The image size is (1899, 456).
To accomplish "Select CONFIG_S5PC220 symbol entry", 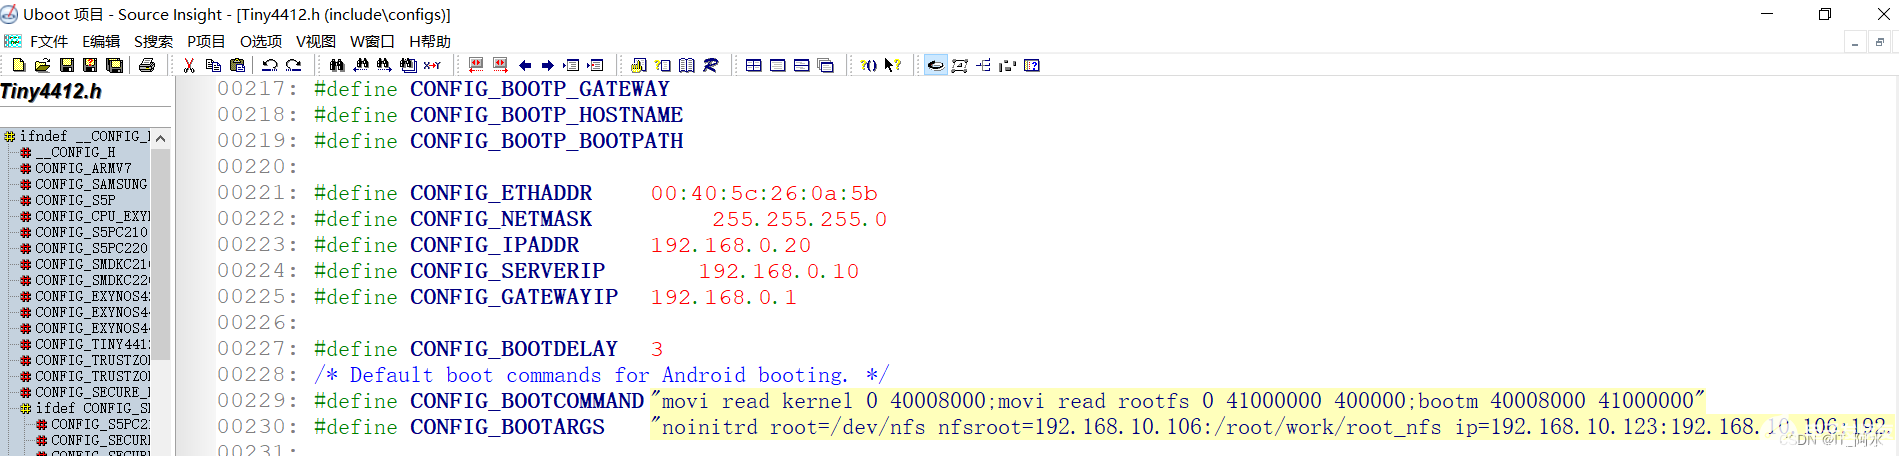I will pyautogui.click(x=91, y=248).
